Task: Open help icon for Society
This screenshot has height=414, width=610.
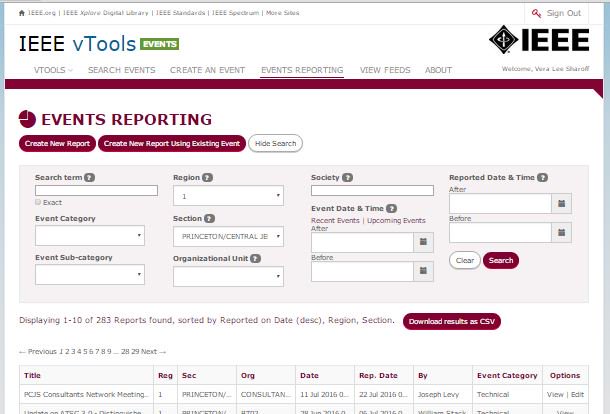Action: 347,177
